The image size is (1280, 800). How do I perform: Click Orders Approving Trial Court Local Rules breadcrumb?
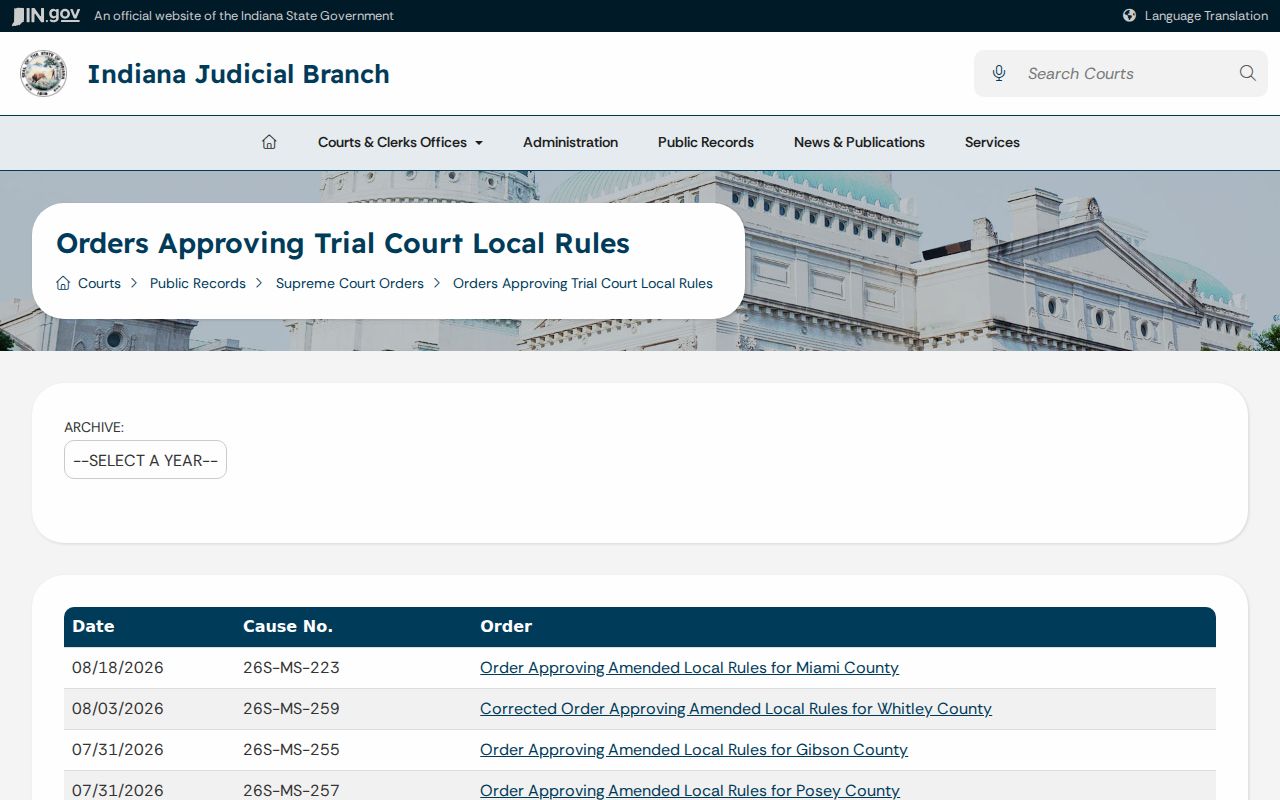[583, 283]
